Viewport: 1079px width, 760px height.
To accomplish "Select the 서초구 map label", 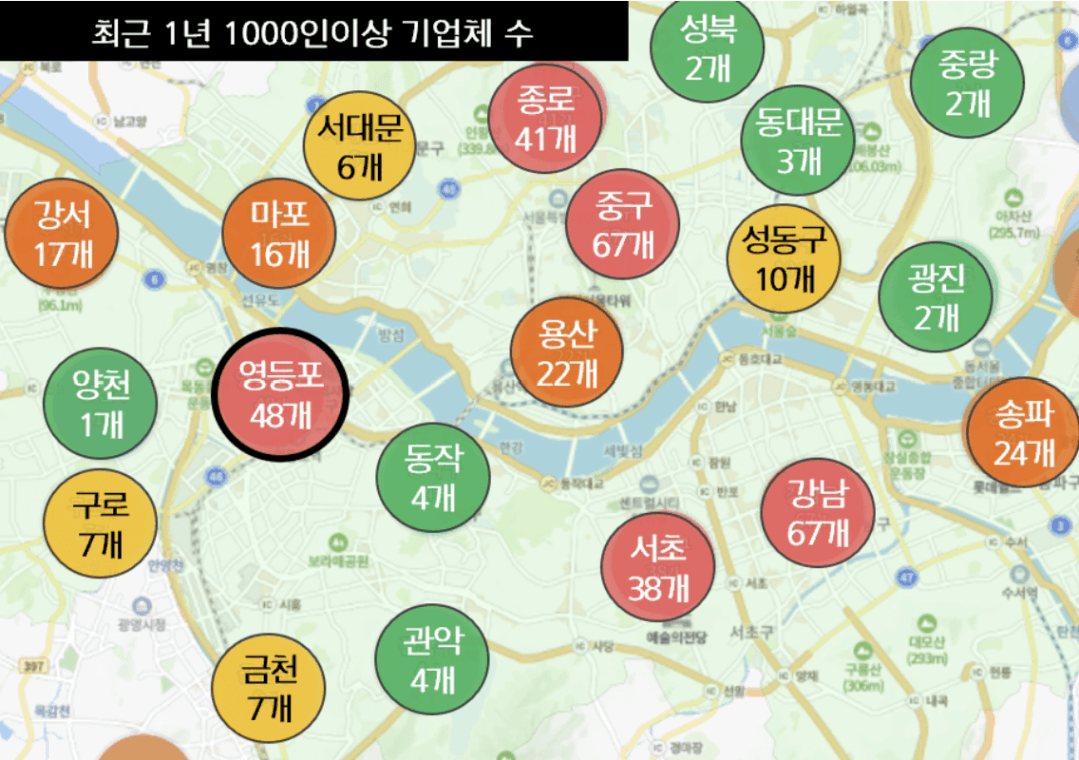I will point(751,631).
